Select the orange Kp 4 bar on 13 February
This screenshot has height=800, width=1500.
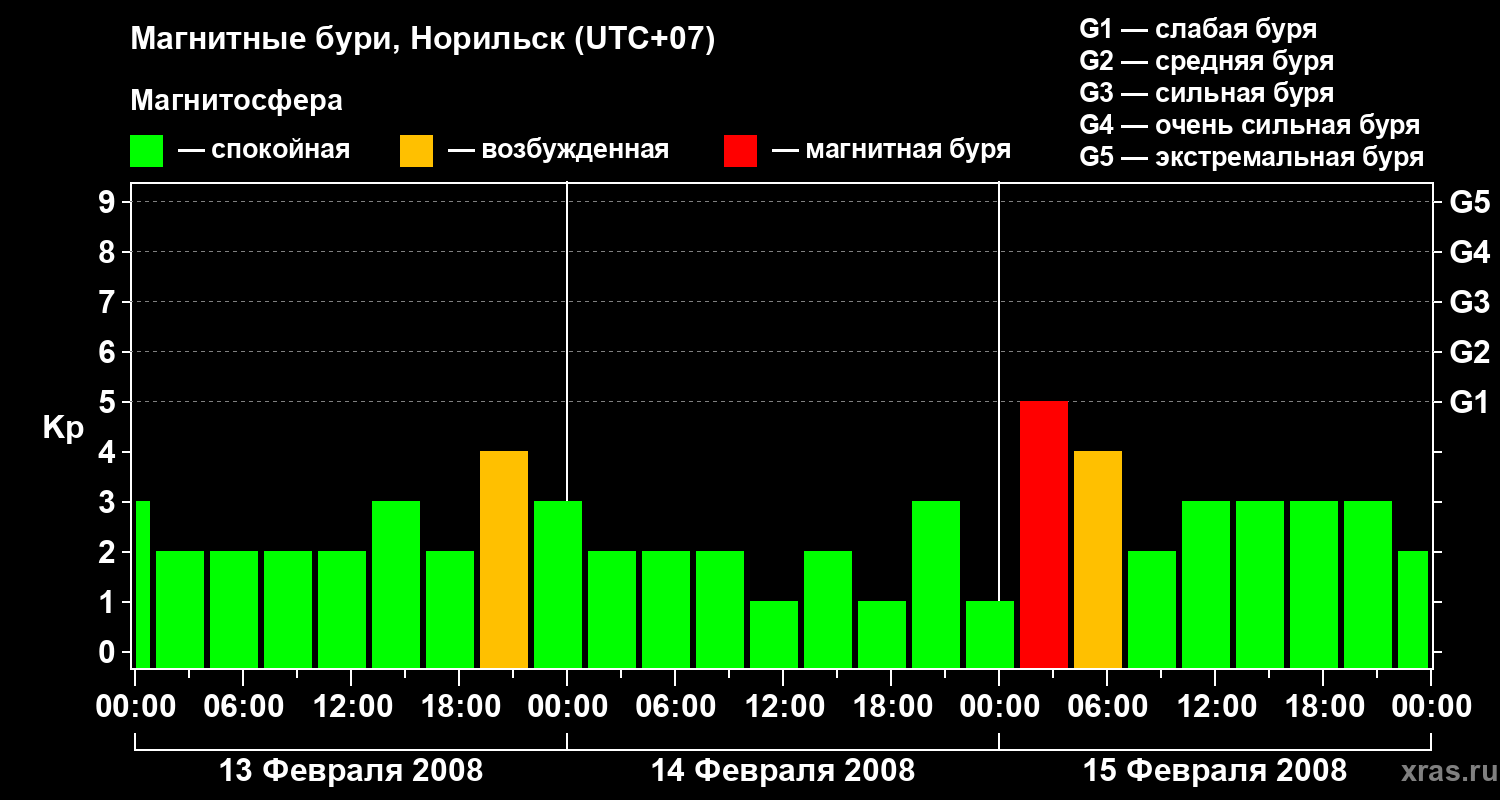pyautogui.click(x=504, y=559)
